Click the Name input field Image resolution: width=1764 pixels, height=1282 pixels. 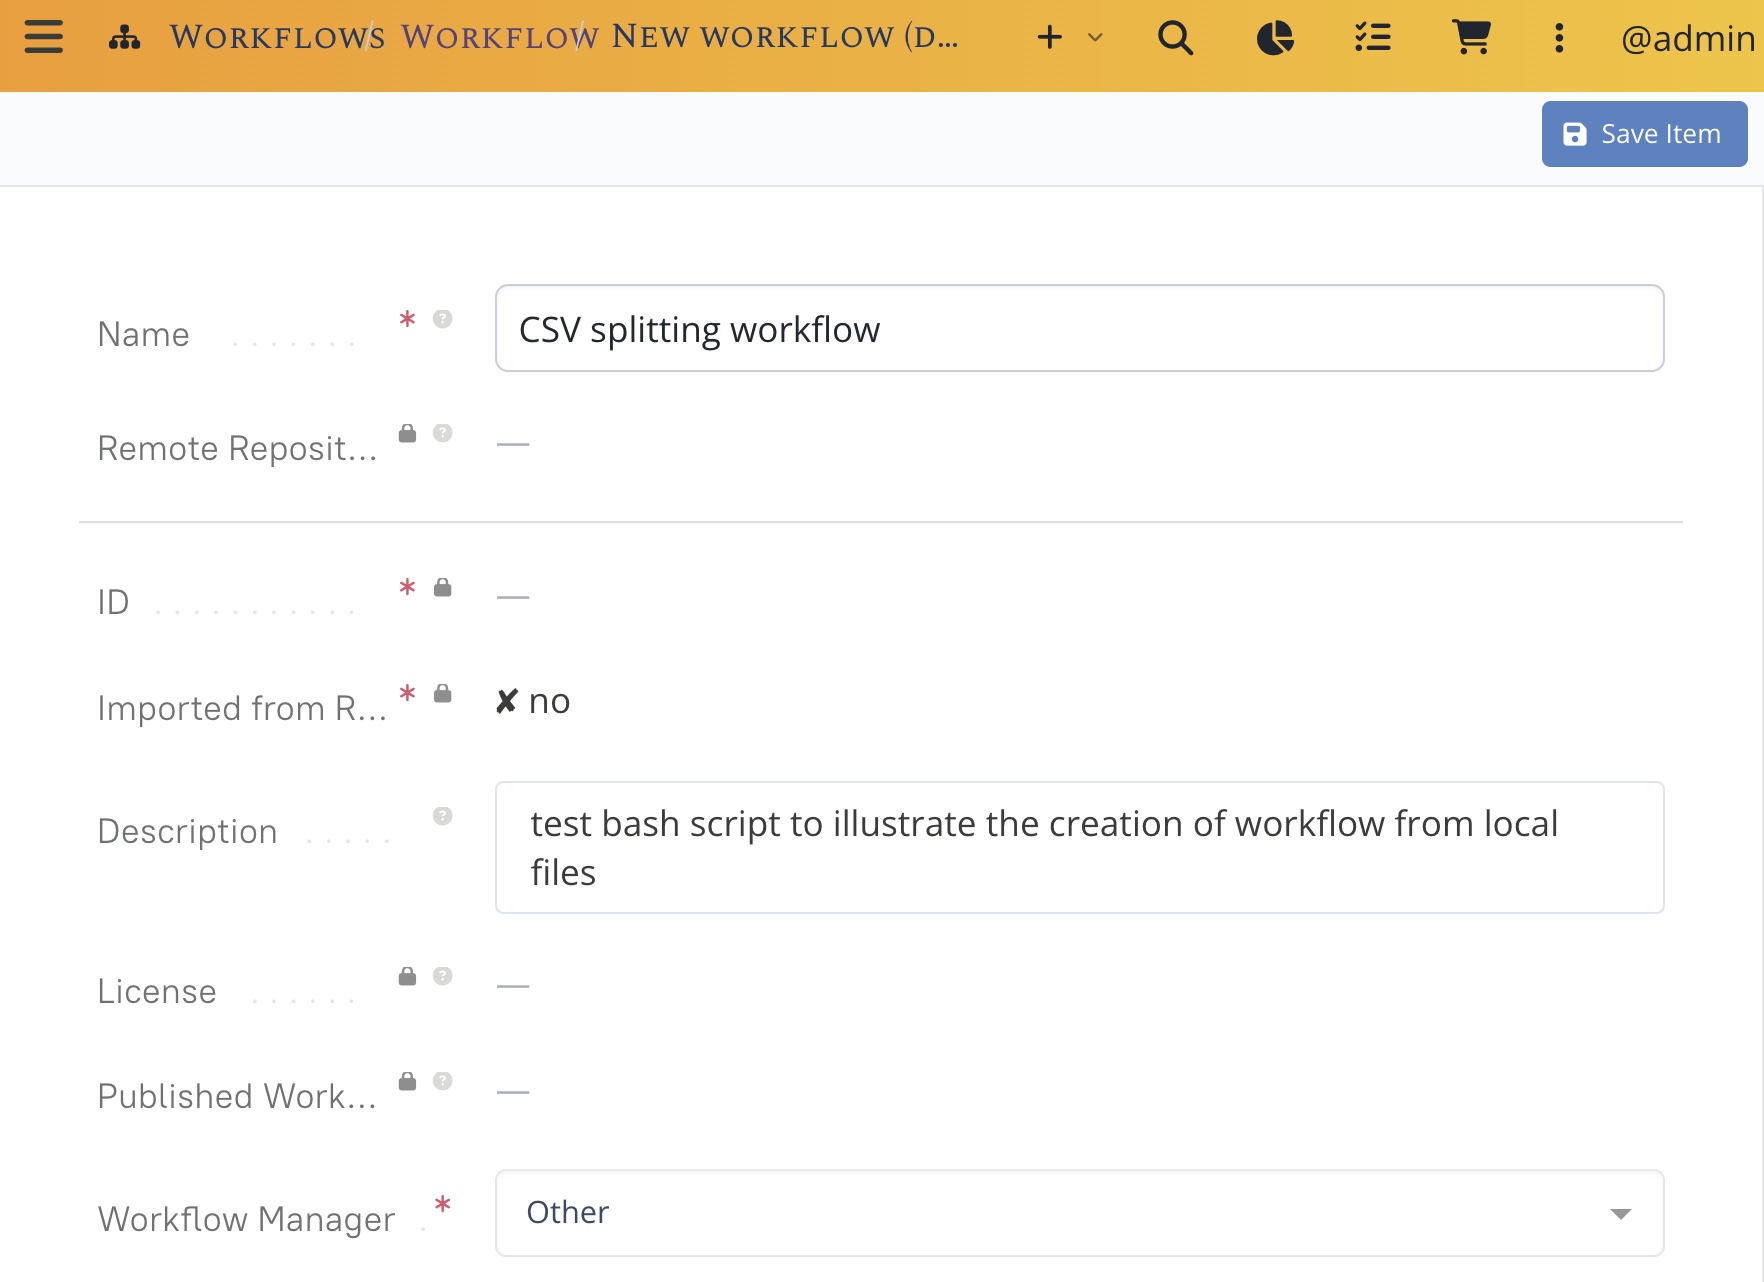pyautogui.click(x=1079, y=328)
